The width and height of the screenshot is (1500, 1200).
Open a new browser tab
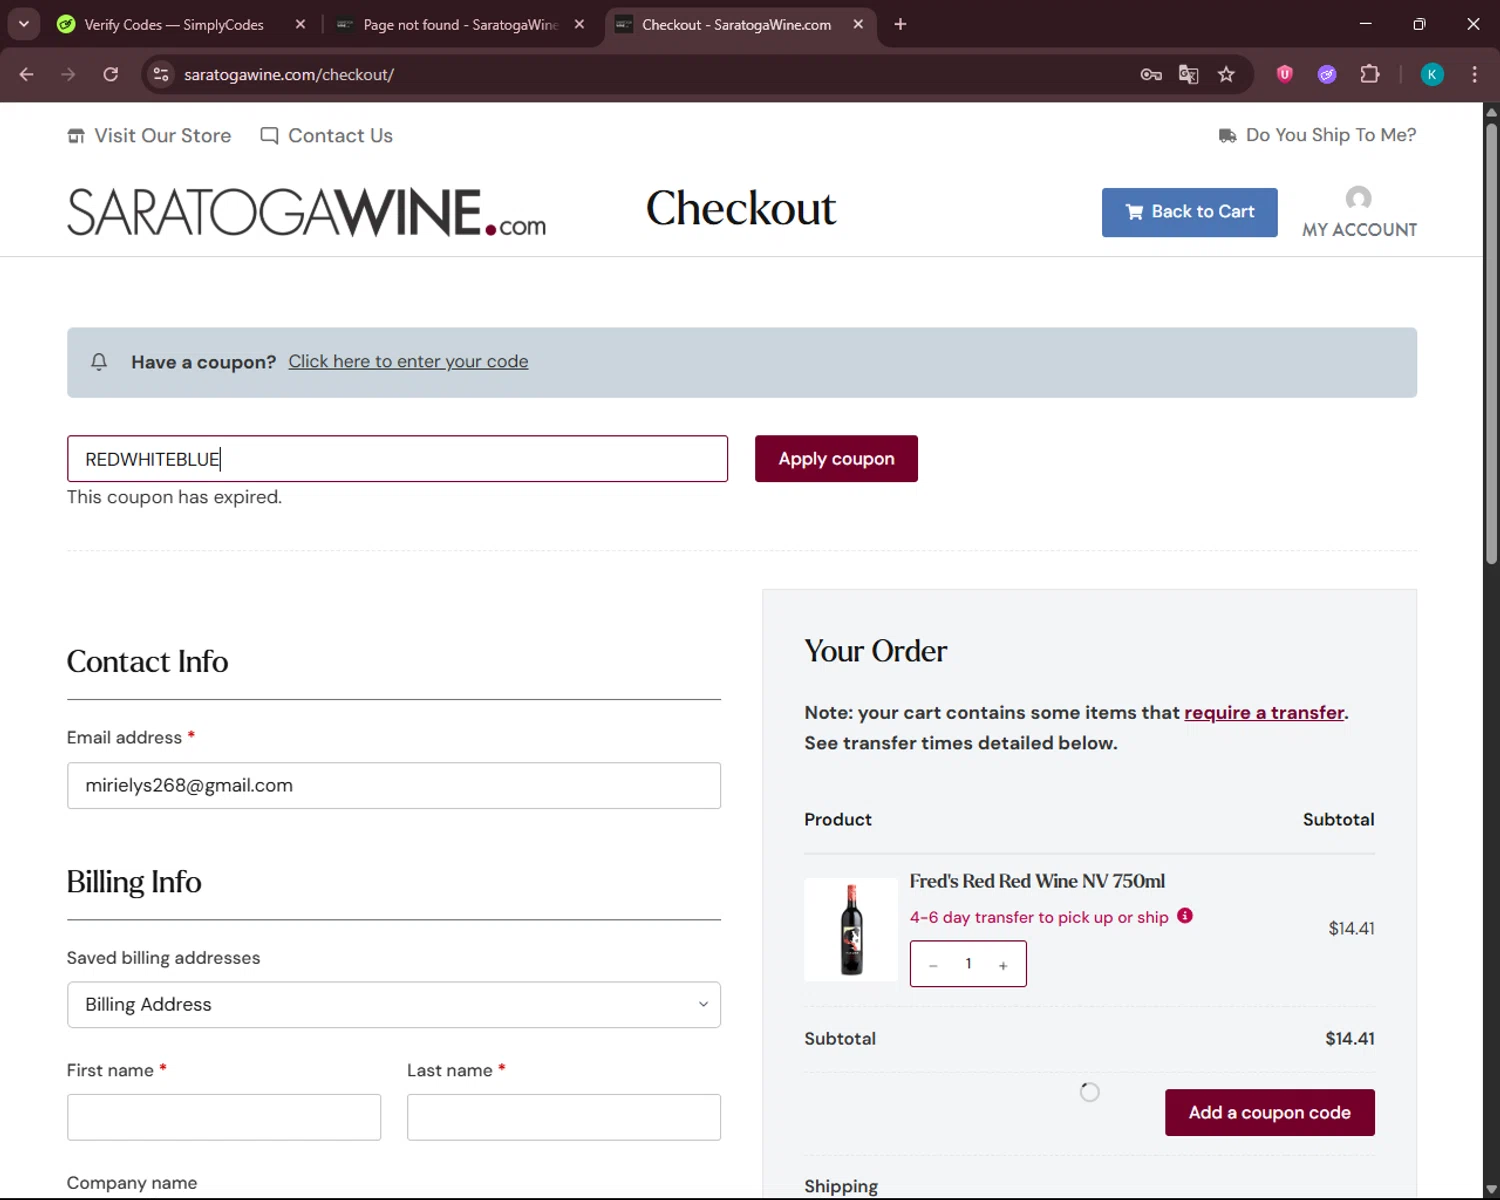tap(900, 24)
